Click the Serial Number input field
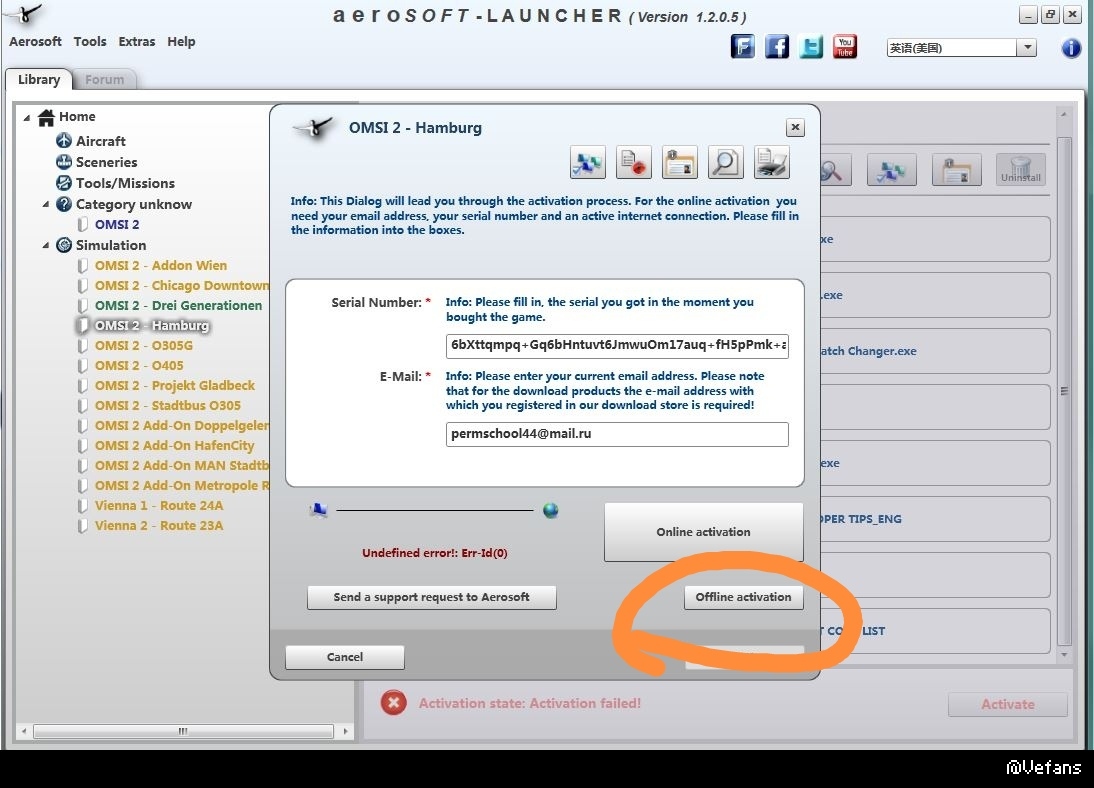The height and width of the screenshot is (788, 1094). [x=617, y=345]
